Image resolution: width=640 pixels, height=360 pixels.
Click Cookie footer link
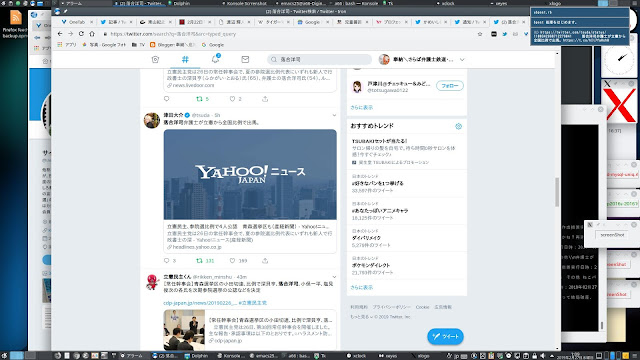tap(422, 307)
